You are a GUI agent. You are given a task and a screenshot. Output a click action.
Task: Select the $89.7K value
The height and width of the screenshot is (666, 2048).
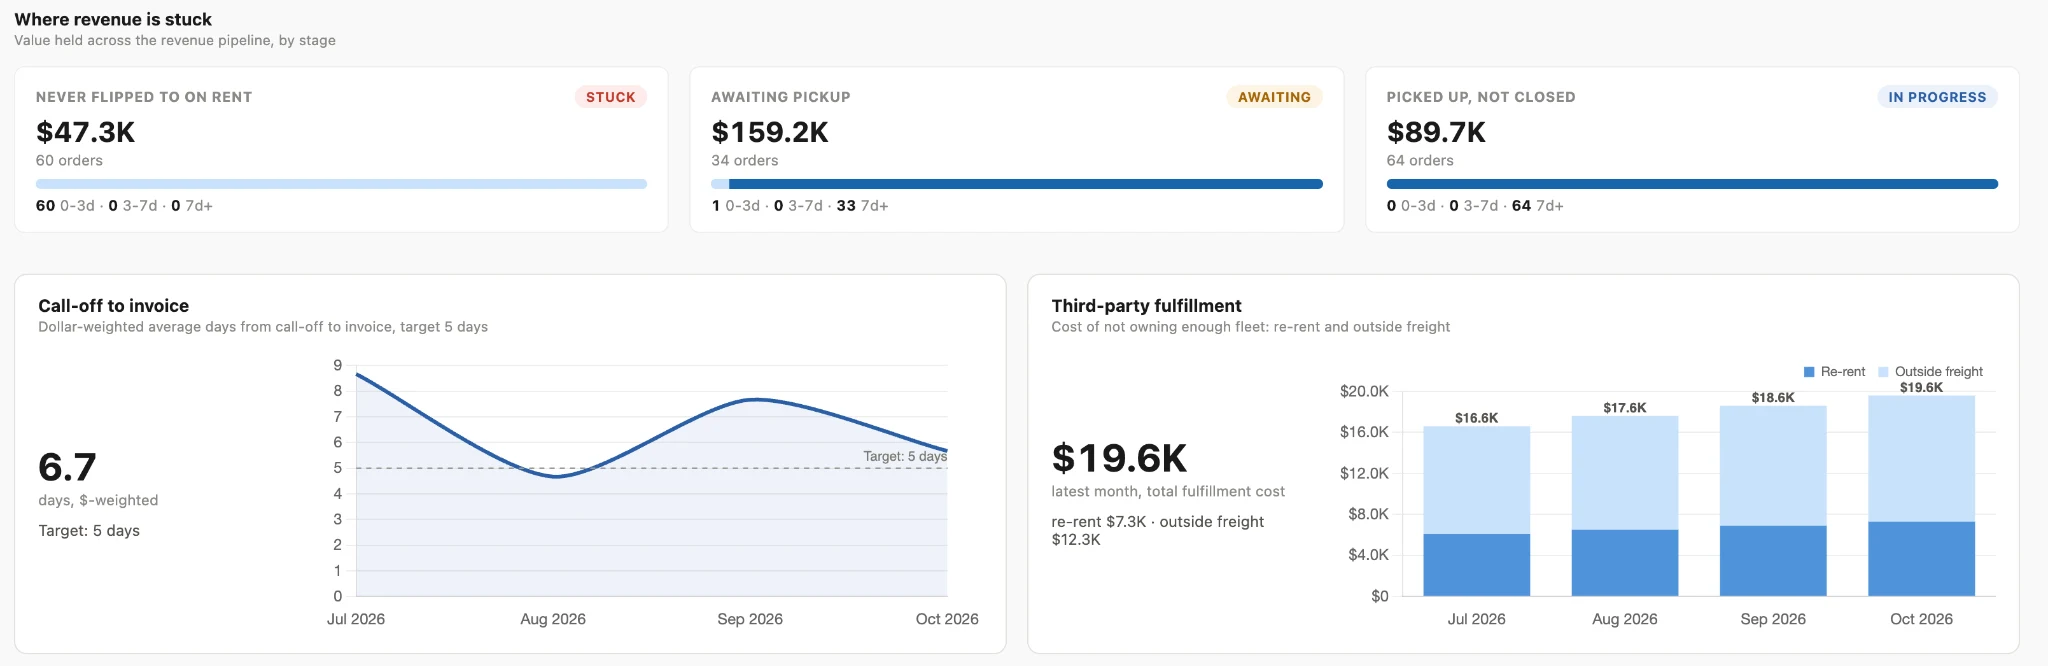coord(1436,132)
